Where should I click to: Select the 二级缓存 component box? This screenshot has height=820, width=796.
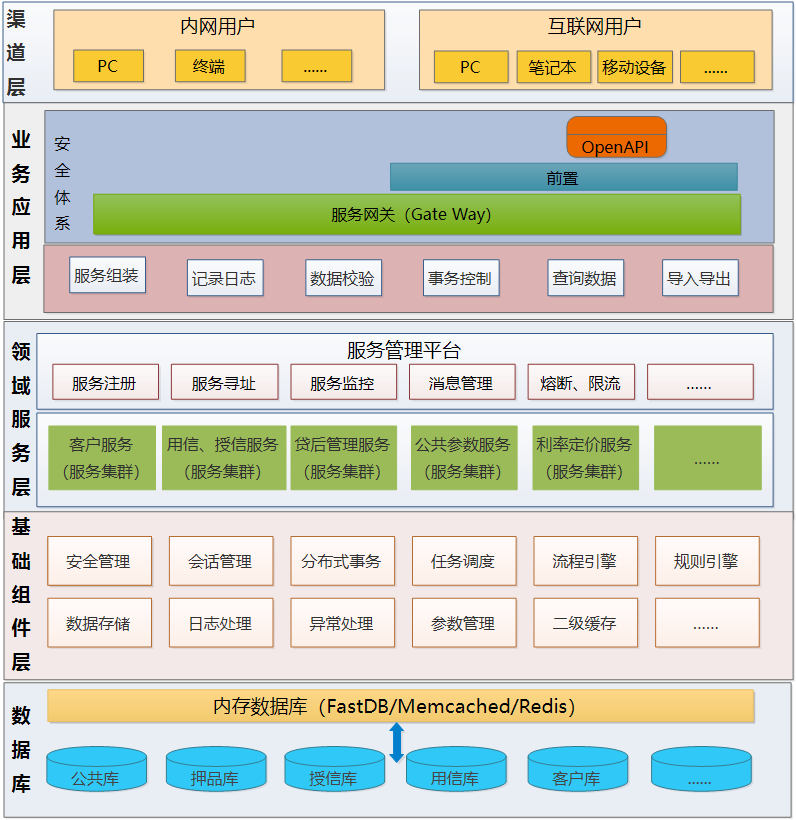[x=585, y=623]
